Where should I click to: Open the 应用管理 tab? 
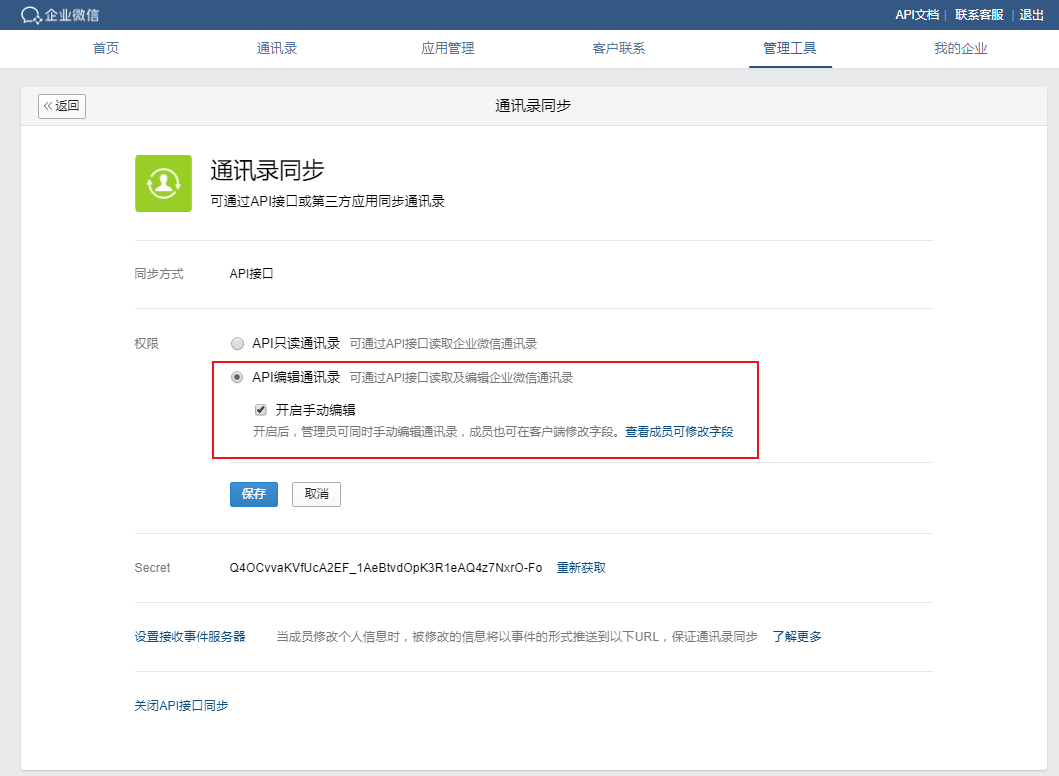point(448,48)
